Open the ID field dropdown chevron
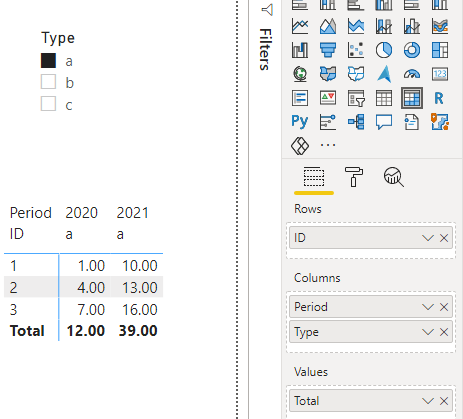Image resolution: width=463 pixels, height=419 pixels. click(x=428, y=238)
